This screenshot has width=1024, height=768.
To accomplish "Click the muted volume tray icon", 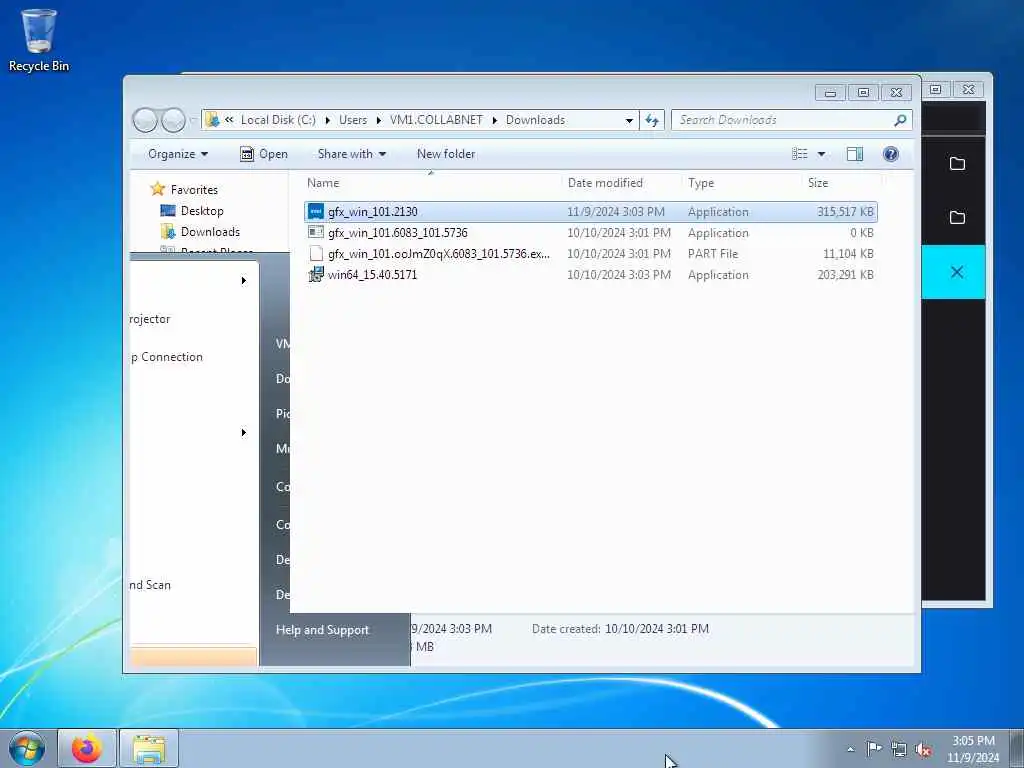I will pos(923,750).
